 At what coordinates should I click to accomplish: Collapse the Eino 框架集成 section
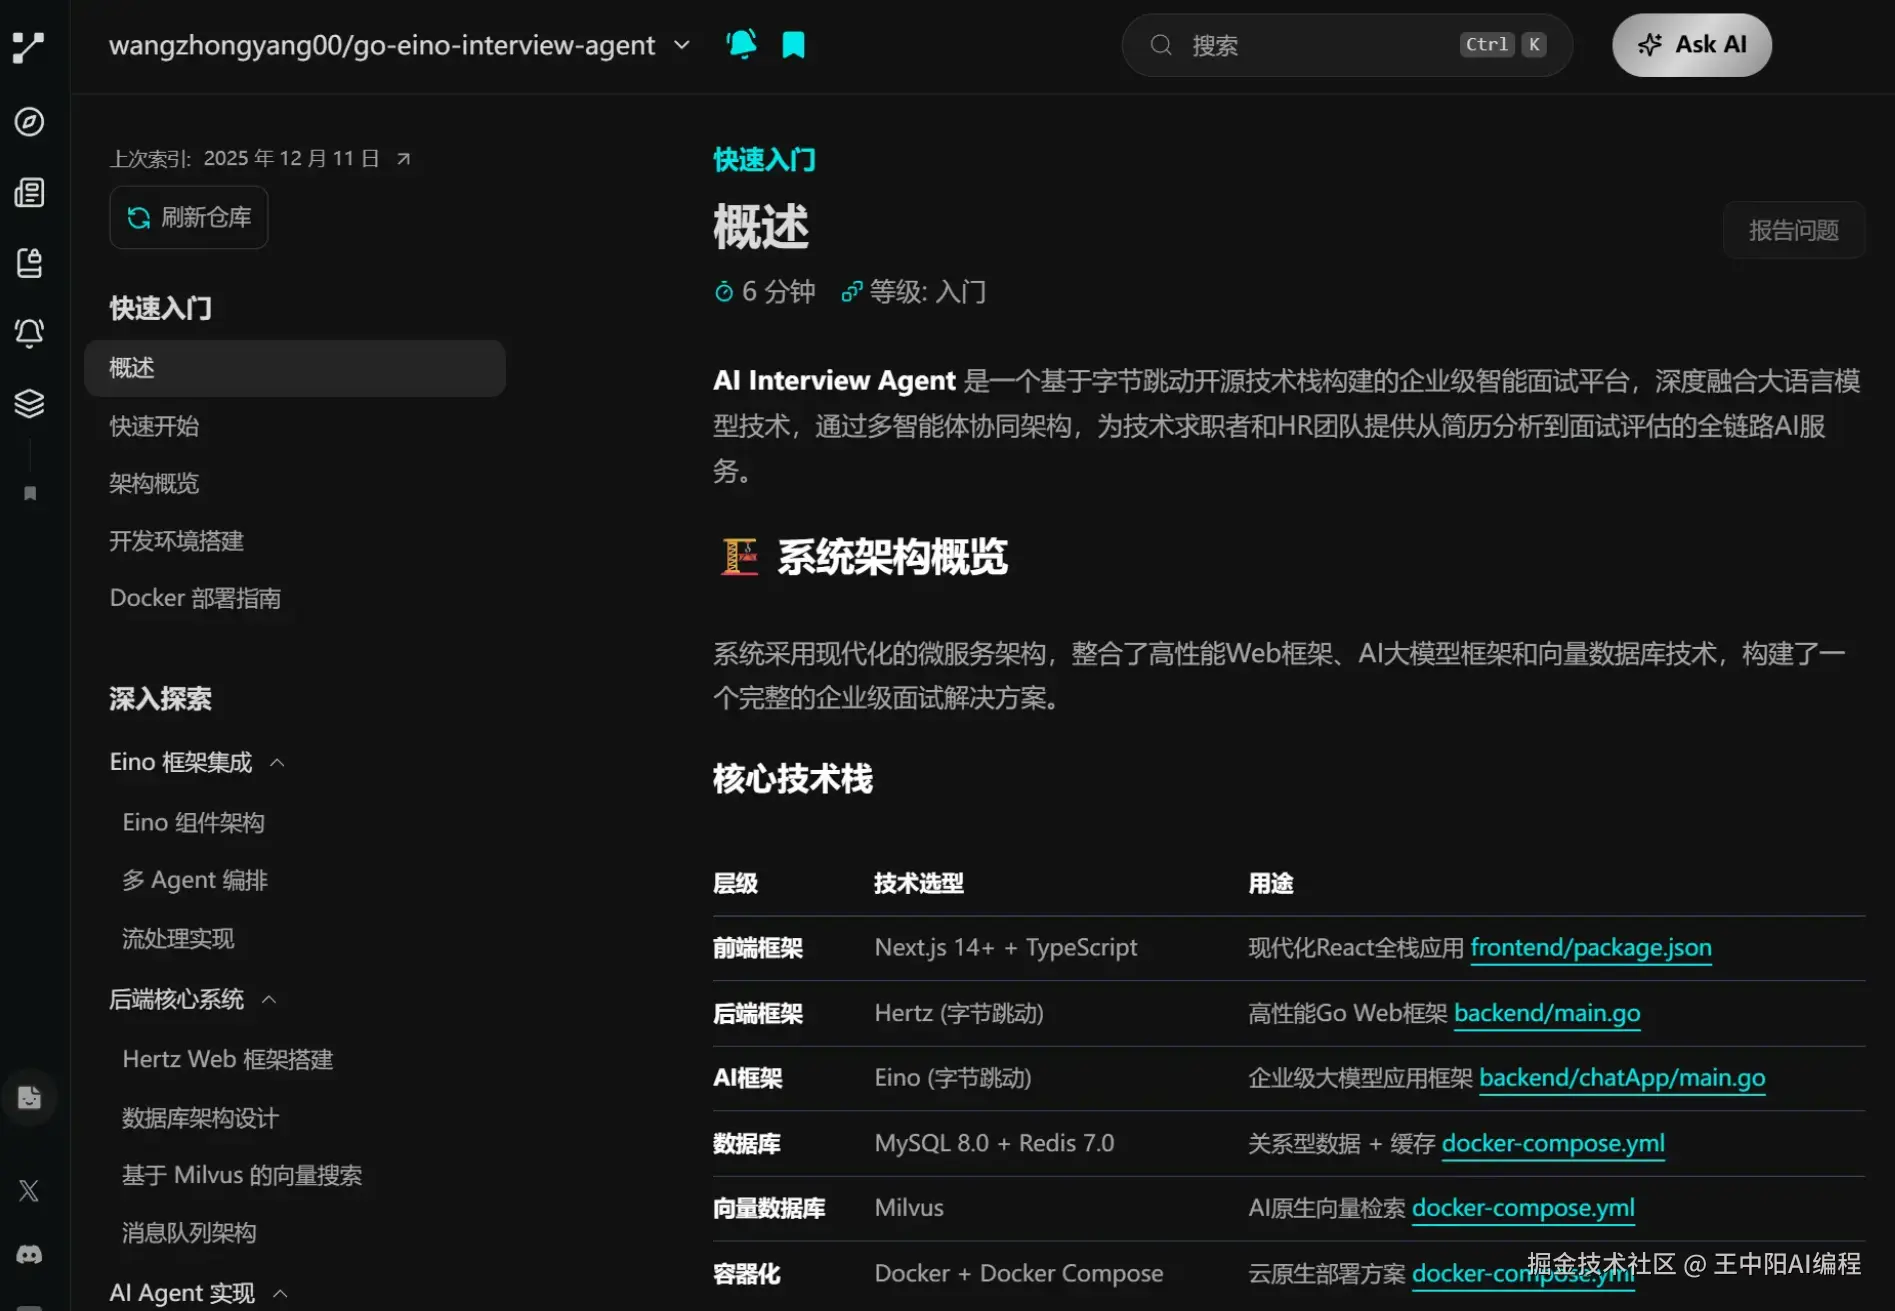coord(277,763)
